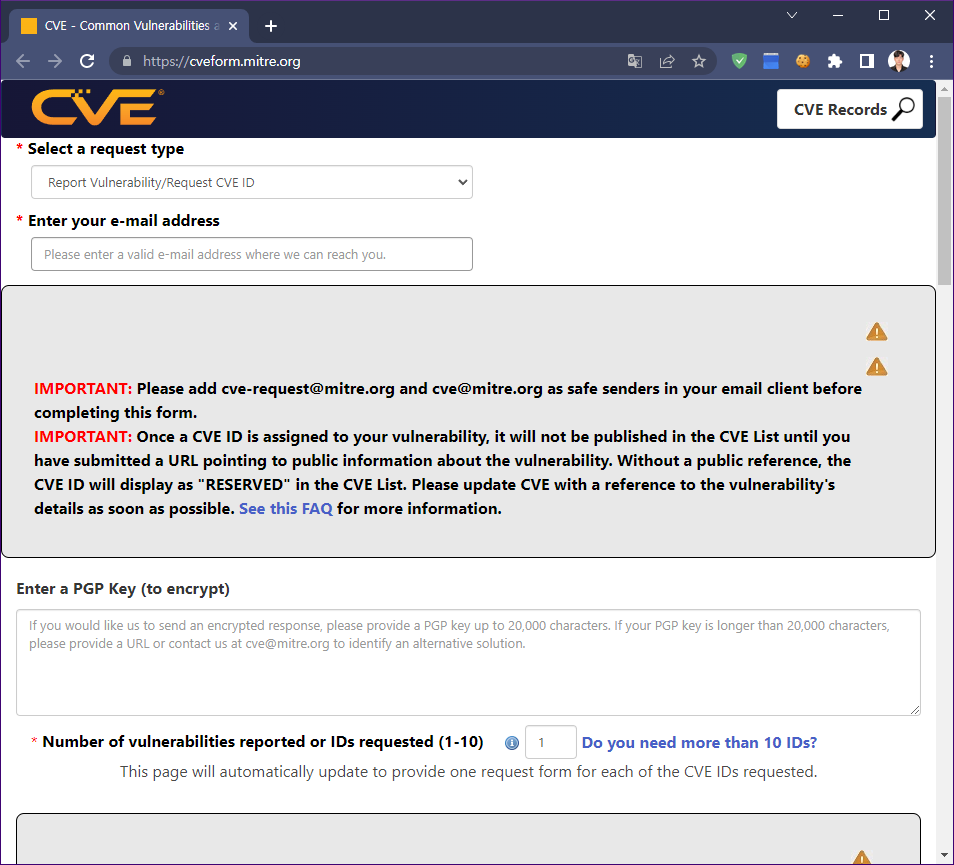Open a new browser tab
The height and width of the screenshot is (865, 954).
271,26
